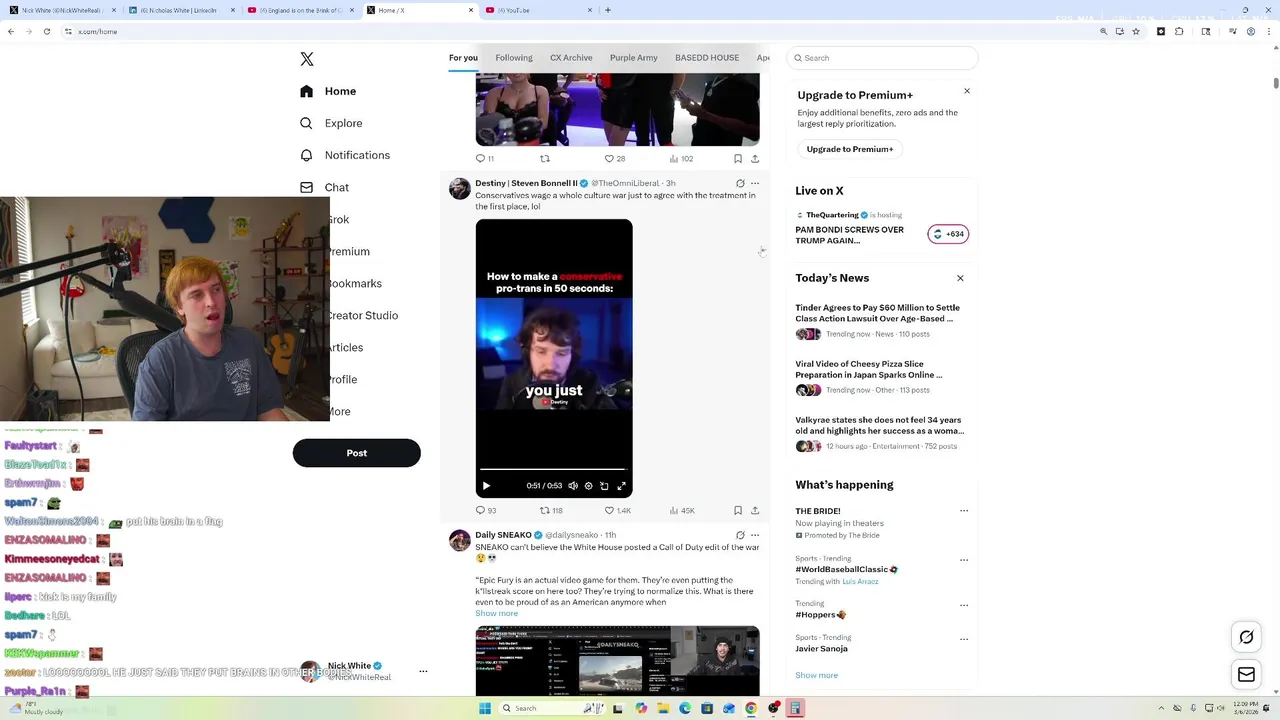Click the Destiny video progress bar

553,469
